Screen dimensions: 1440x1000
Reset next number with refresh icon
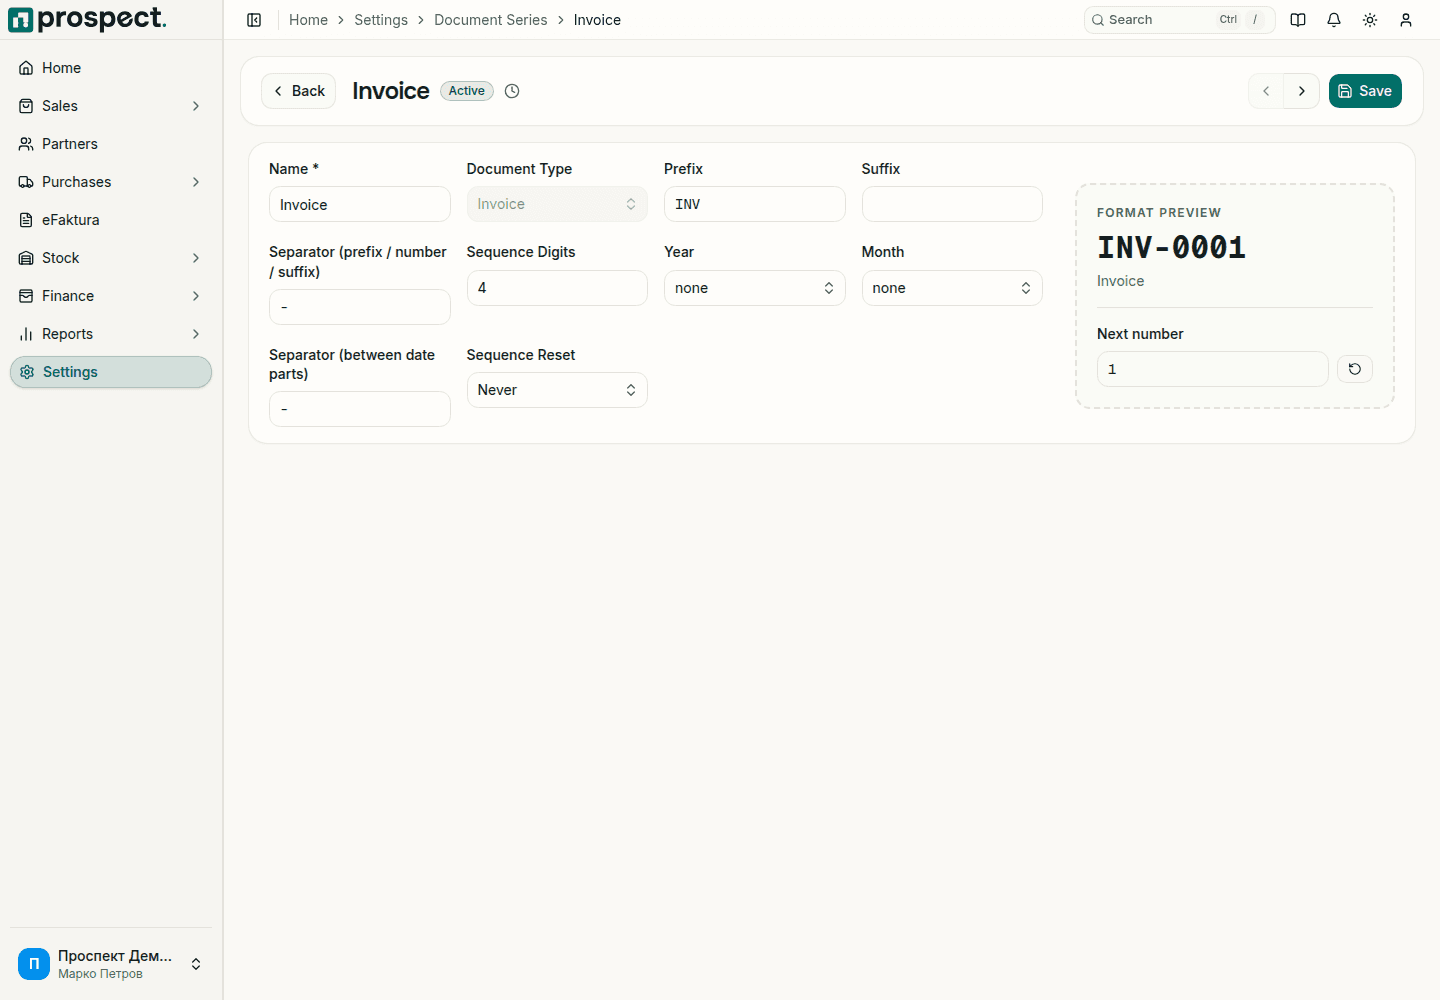[1355, 369]
